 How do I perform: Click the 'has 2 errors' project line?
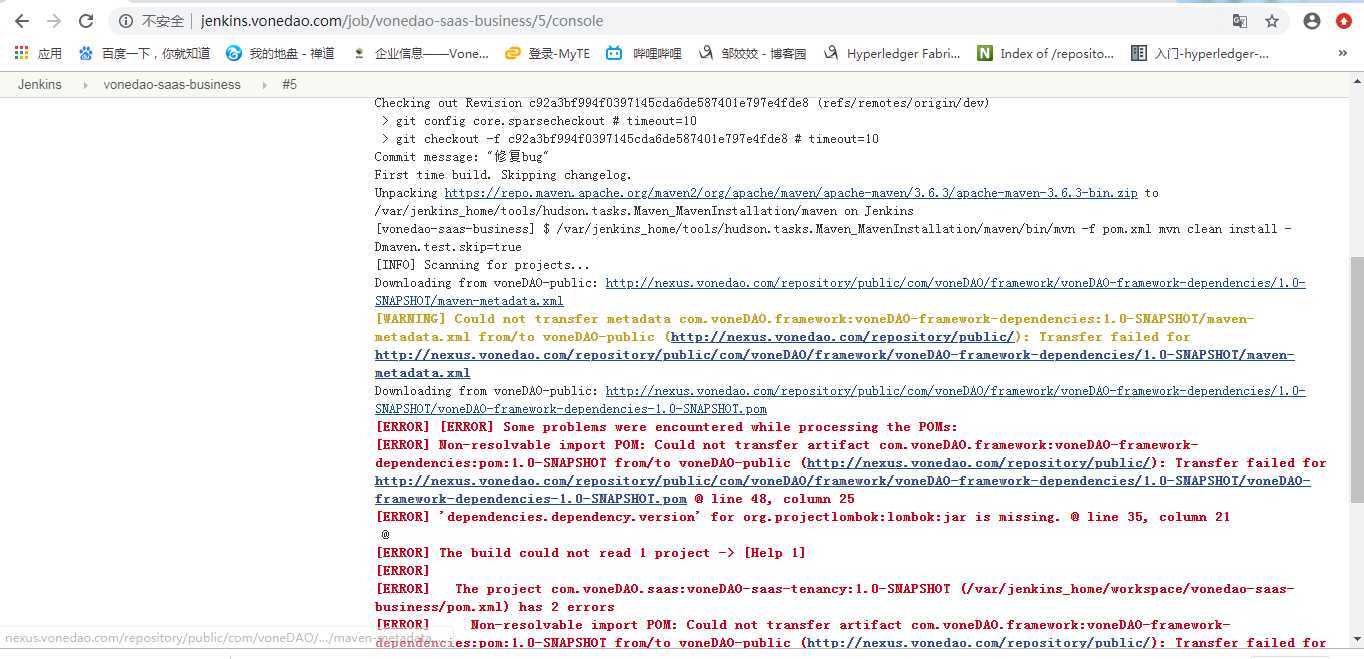coord(834,598)
